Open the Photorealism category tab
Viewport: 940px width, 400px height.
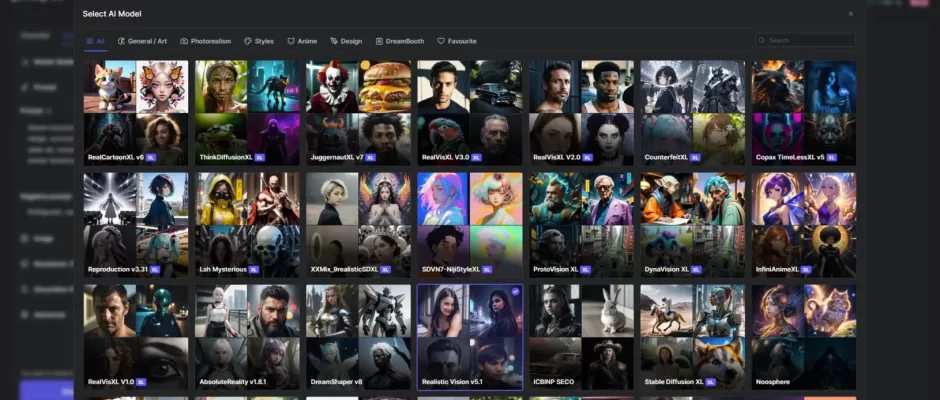click(x=206, y=41)
